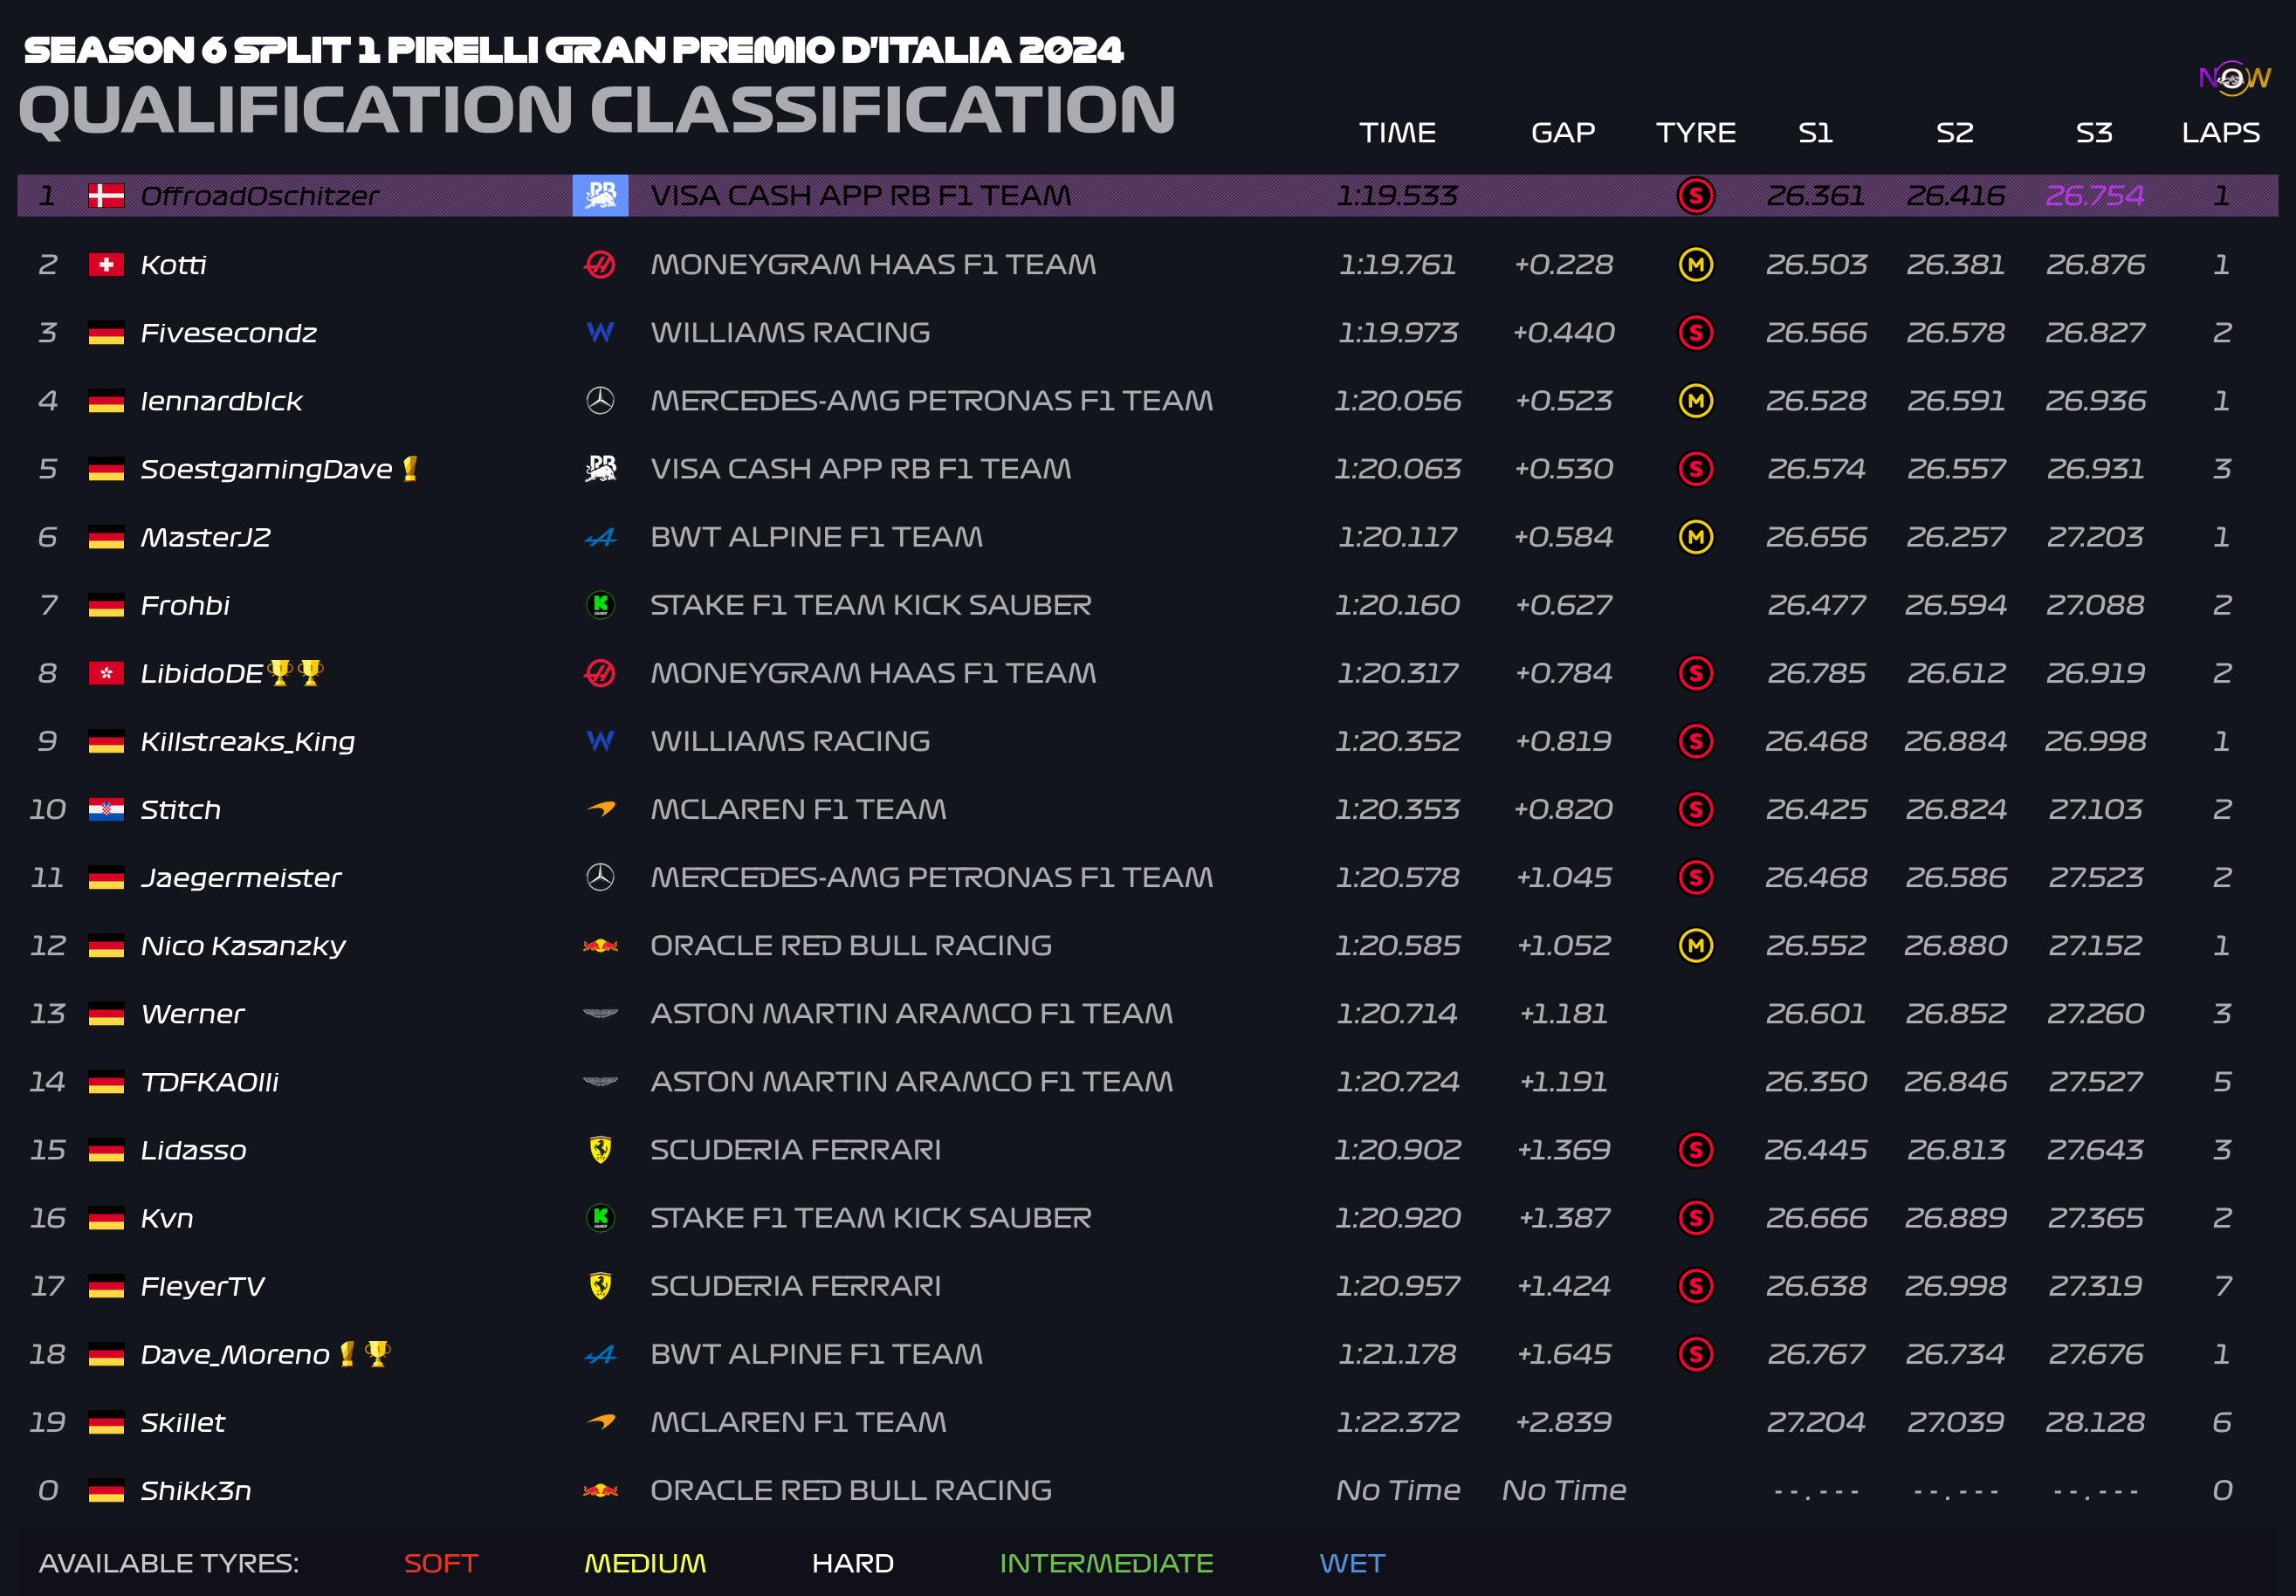Image resolution: width=2296 pixels, height=1596 pixels.
Task: Click the TYRE column header
Action: click(1696, 133)
